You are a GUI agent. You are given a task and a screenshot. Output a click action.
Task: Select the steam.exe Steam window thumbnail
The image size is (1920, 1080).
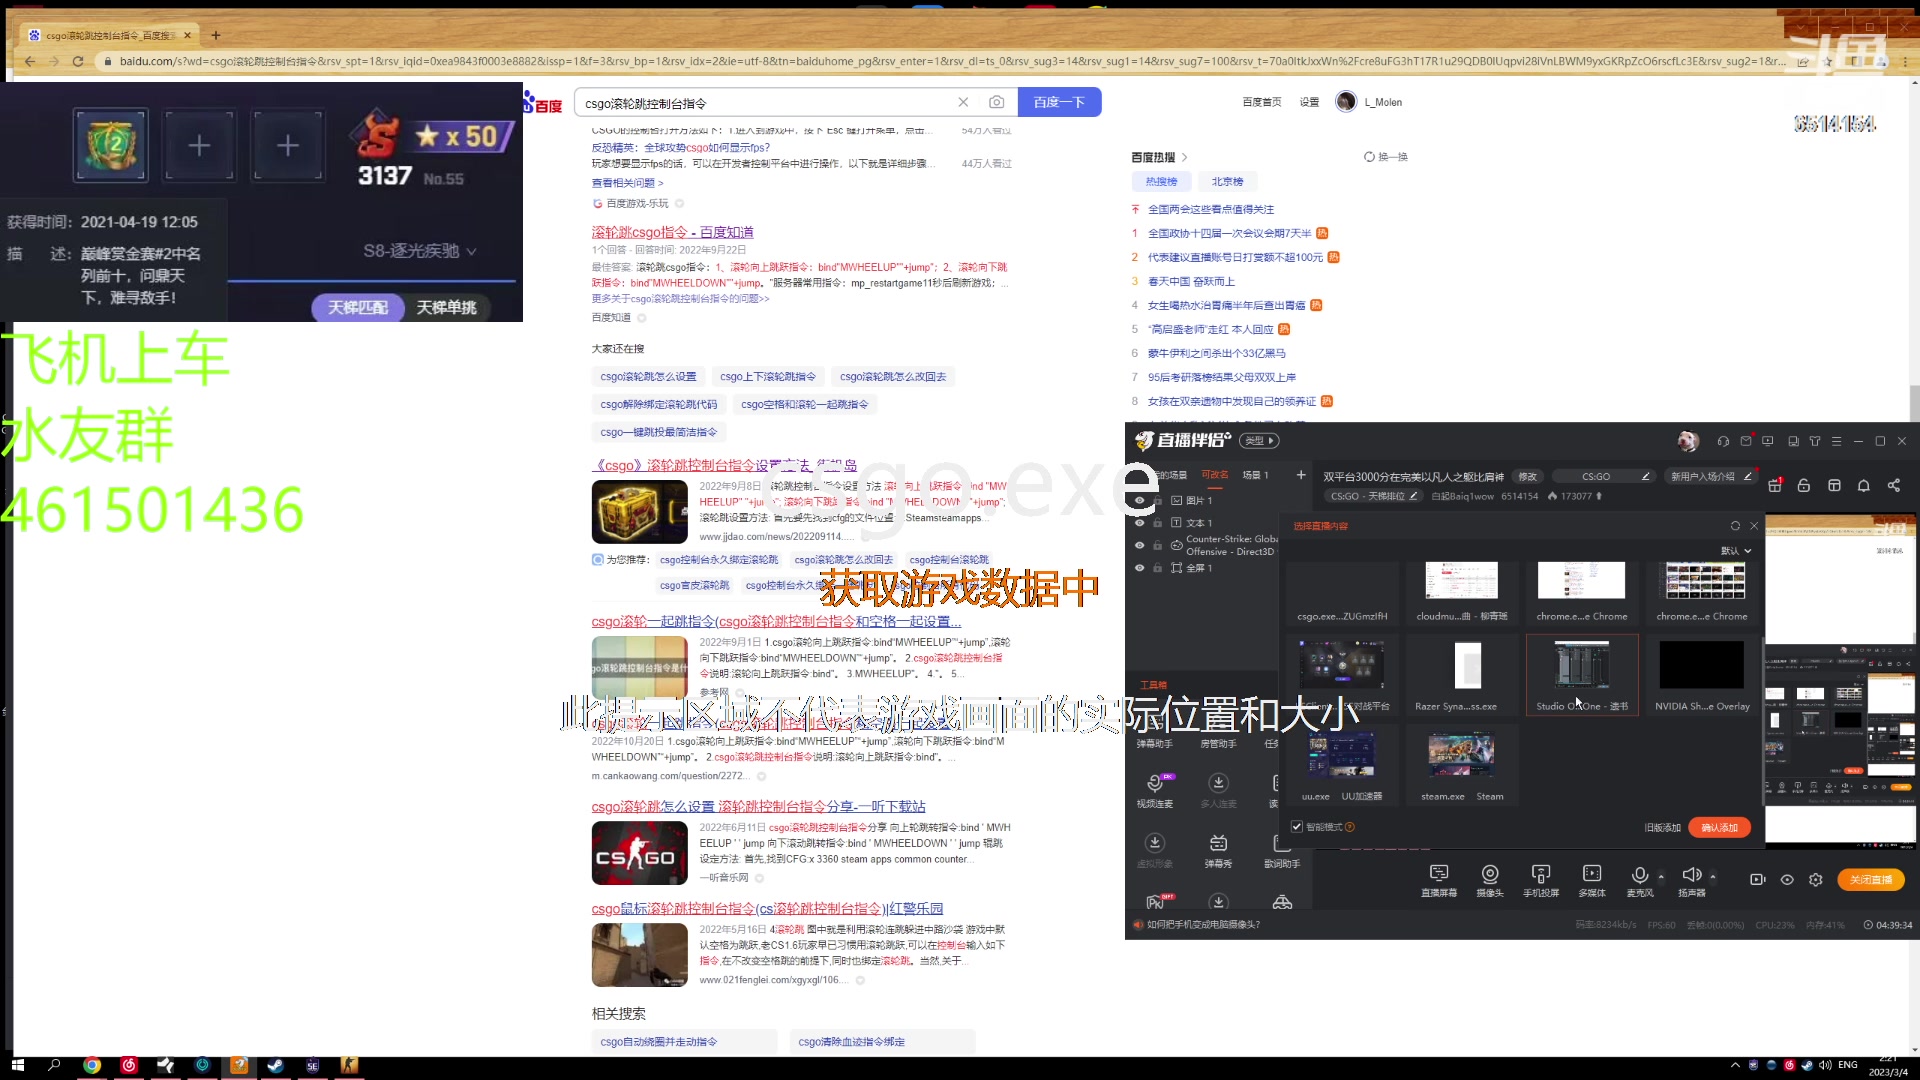(x=1461, y=765)
